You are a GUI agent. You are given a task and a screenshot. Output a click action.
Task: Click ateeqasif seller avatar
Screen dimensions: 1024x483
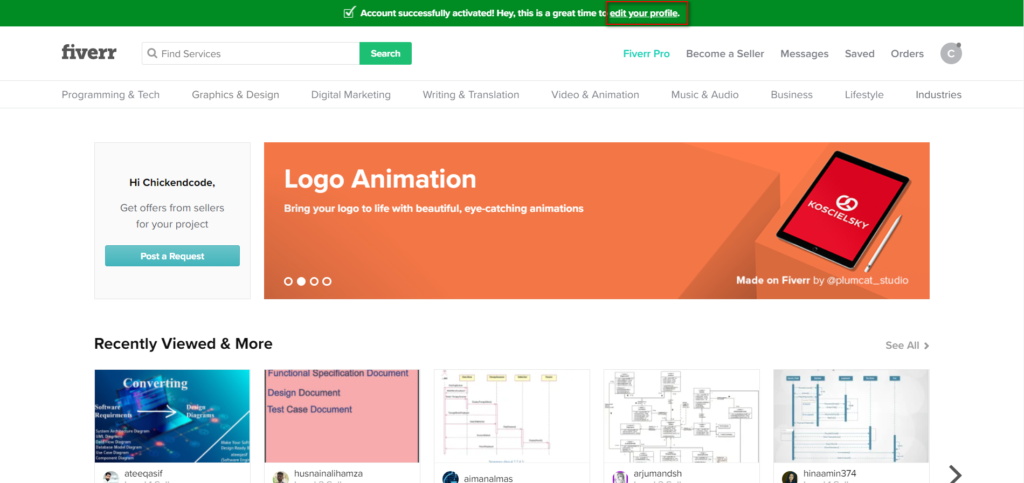click(111, 477)
